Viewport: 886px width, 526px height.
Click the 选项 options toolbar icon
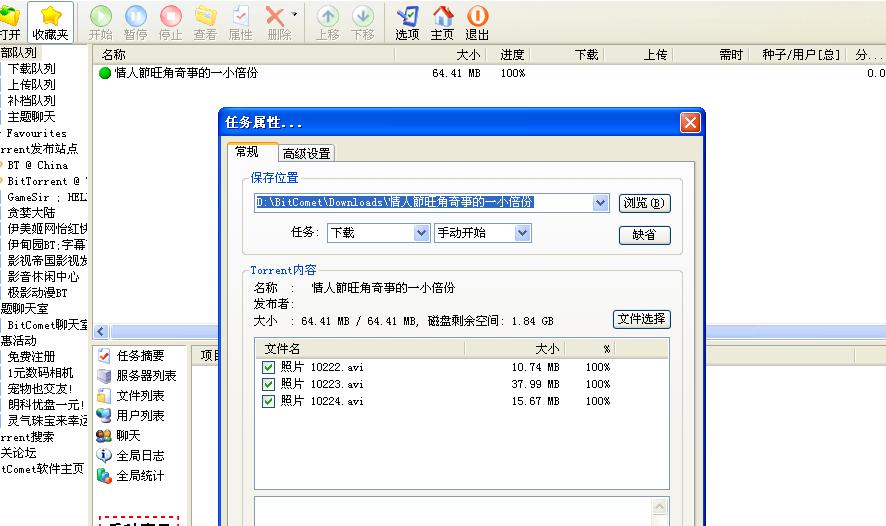click(x=407, y=16)
